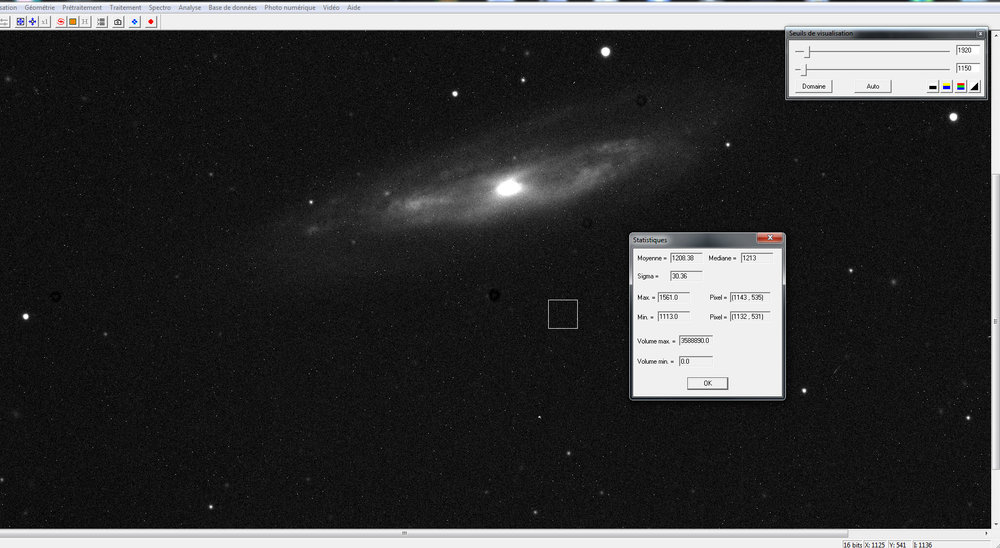This screenshot has width=1000, height=548.
Task: Open the Vidéo menu
Action: pos(331,8)
